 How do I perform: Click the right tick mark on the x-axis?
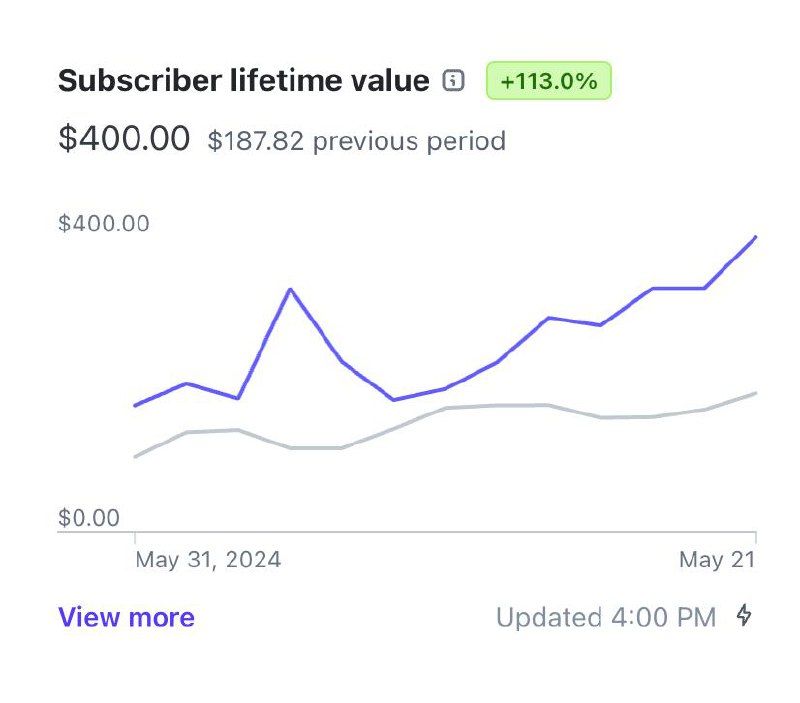755,538
